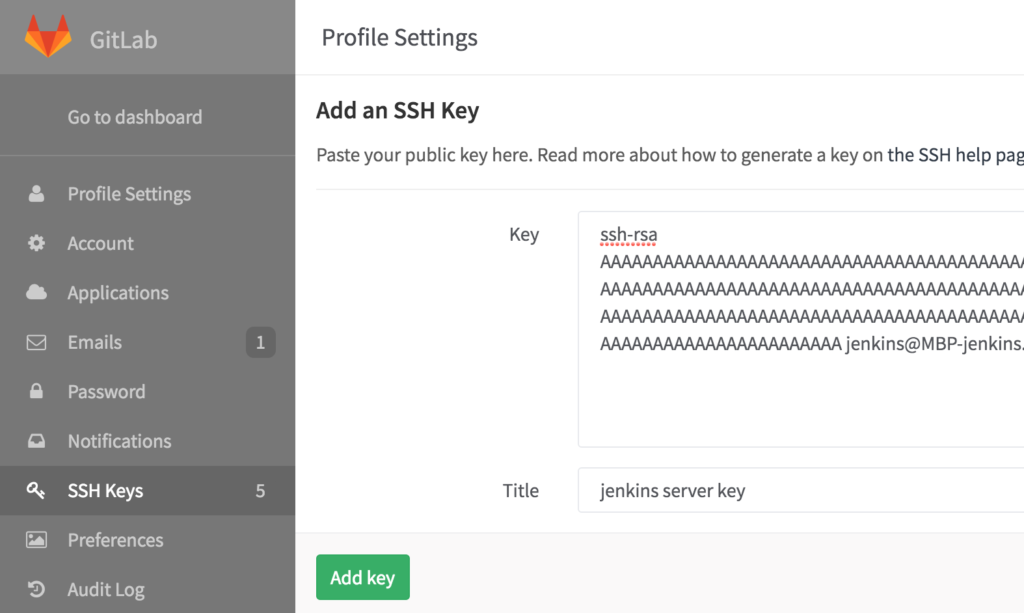Click the SSH Keys key icon
This screenshot has width=1024, height=613.
pos(36,490)
